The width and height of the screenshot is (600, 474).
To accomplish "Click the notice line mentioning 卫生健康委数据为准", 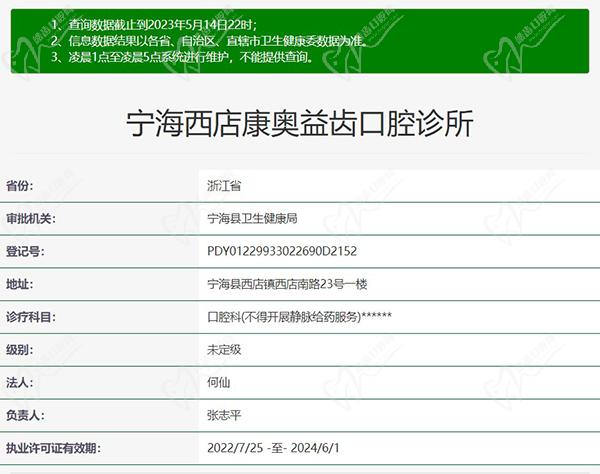I will click(199, 40).
